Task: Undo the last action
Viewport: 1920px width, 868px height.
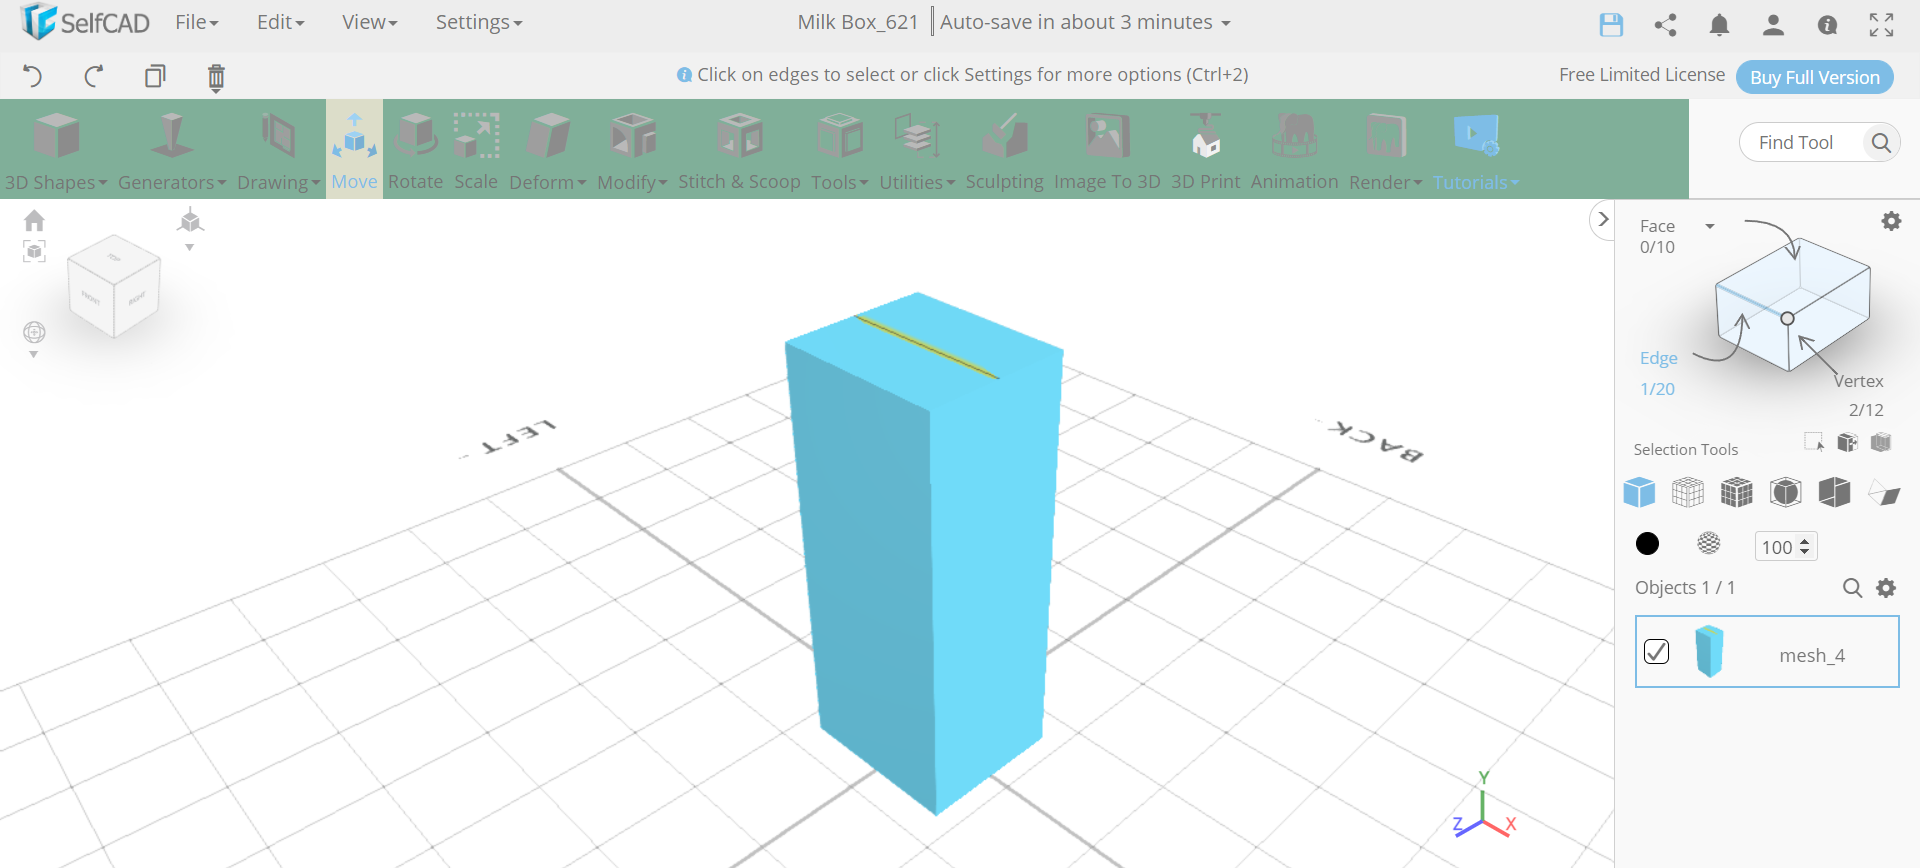Action: (33, 76)
